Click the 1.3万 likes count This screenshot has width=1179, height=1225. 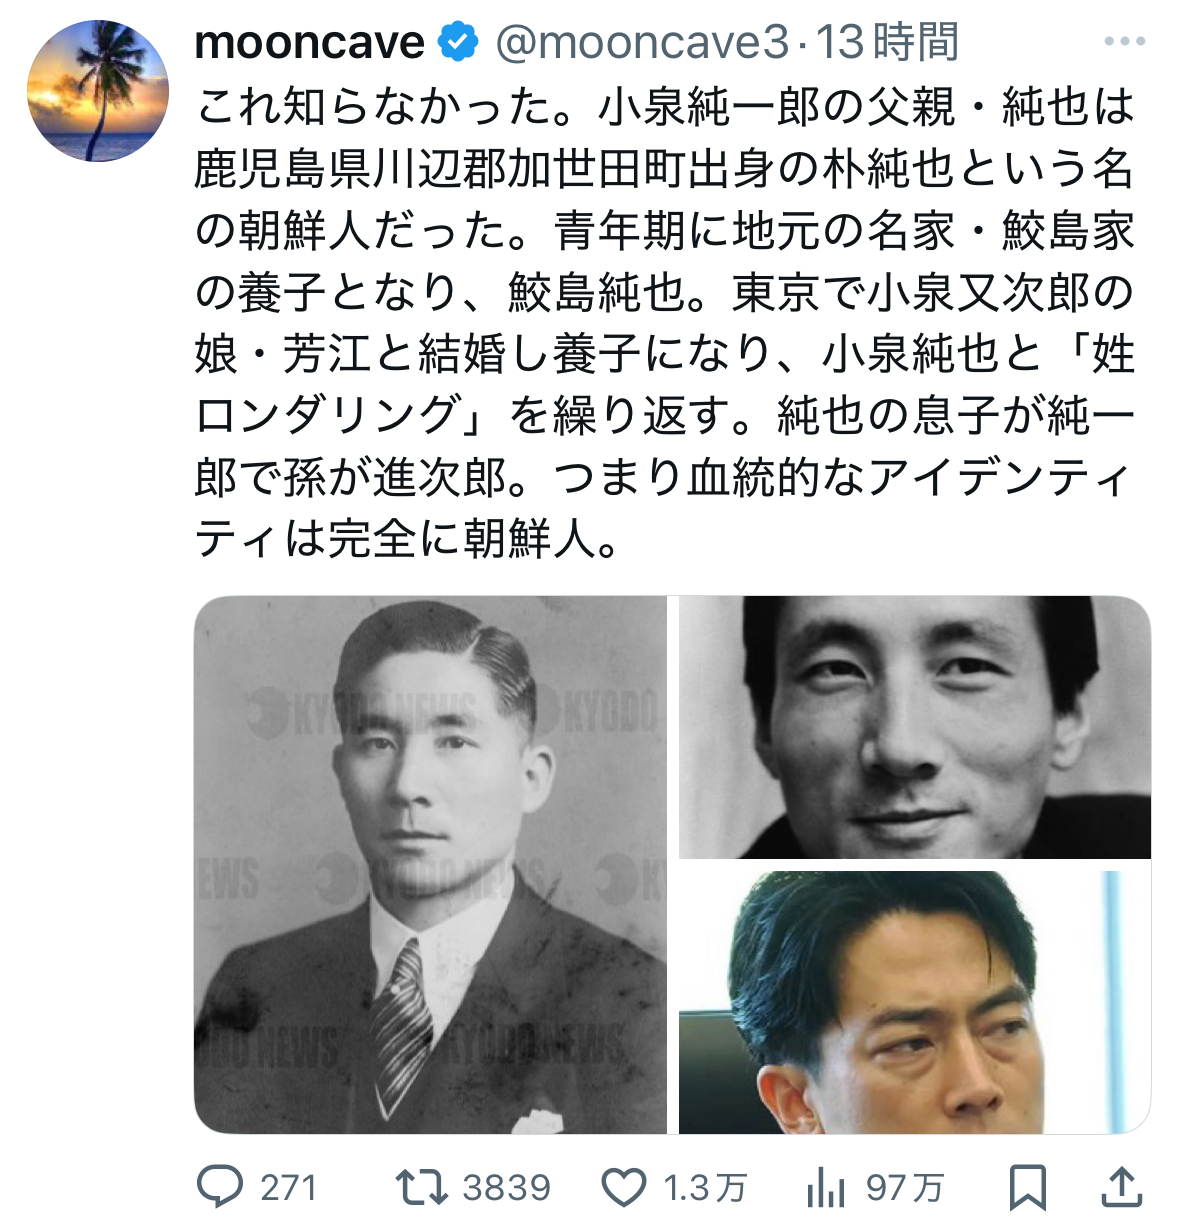[x=705, y=1188]
